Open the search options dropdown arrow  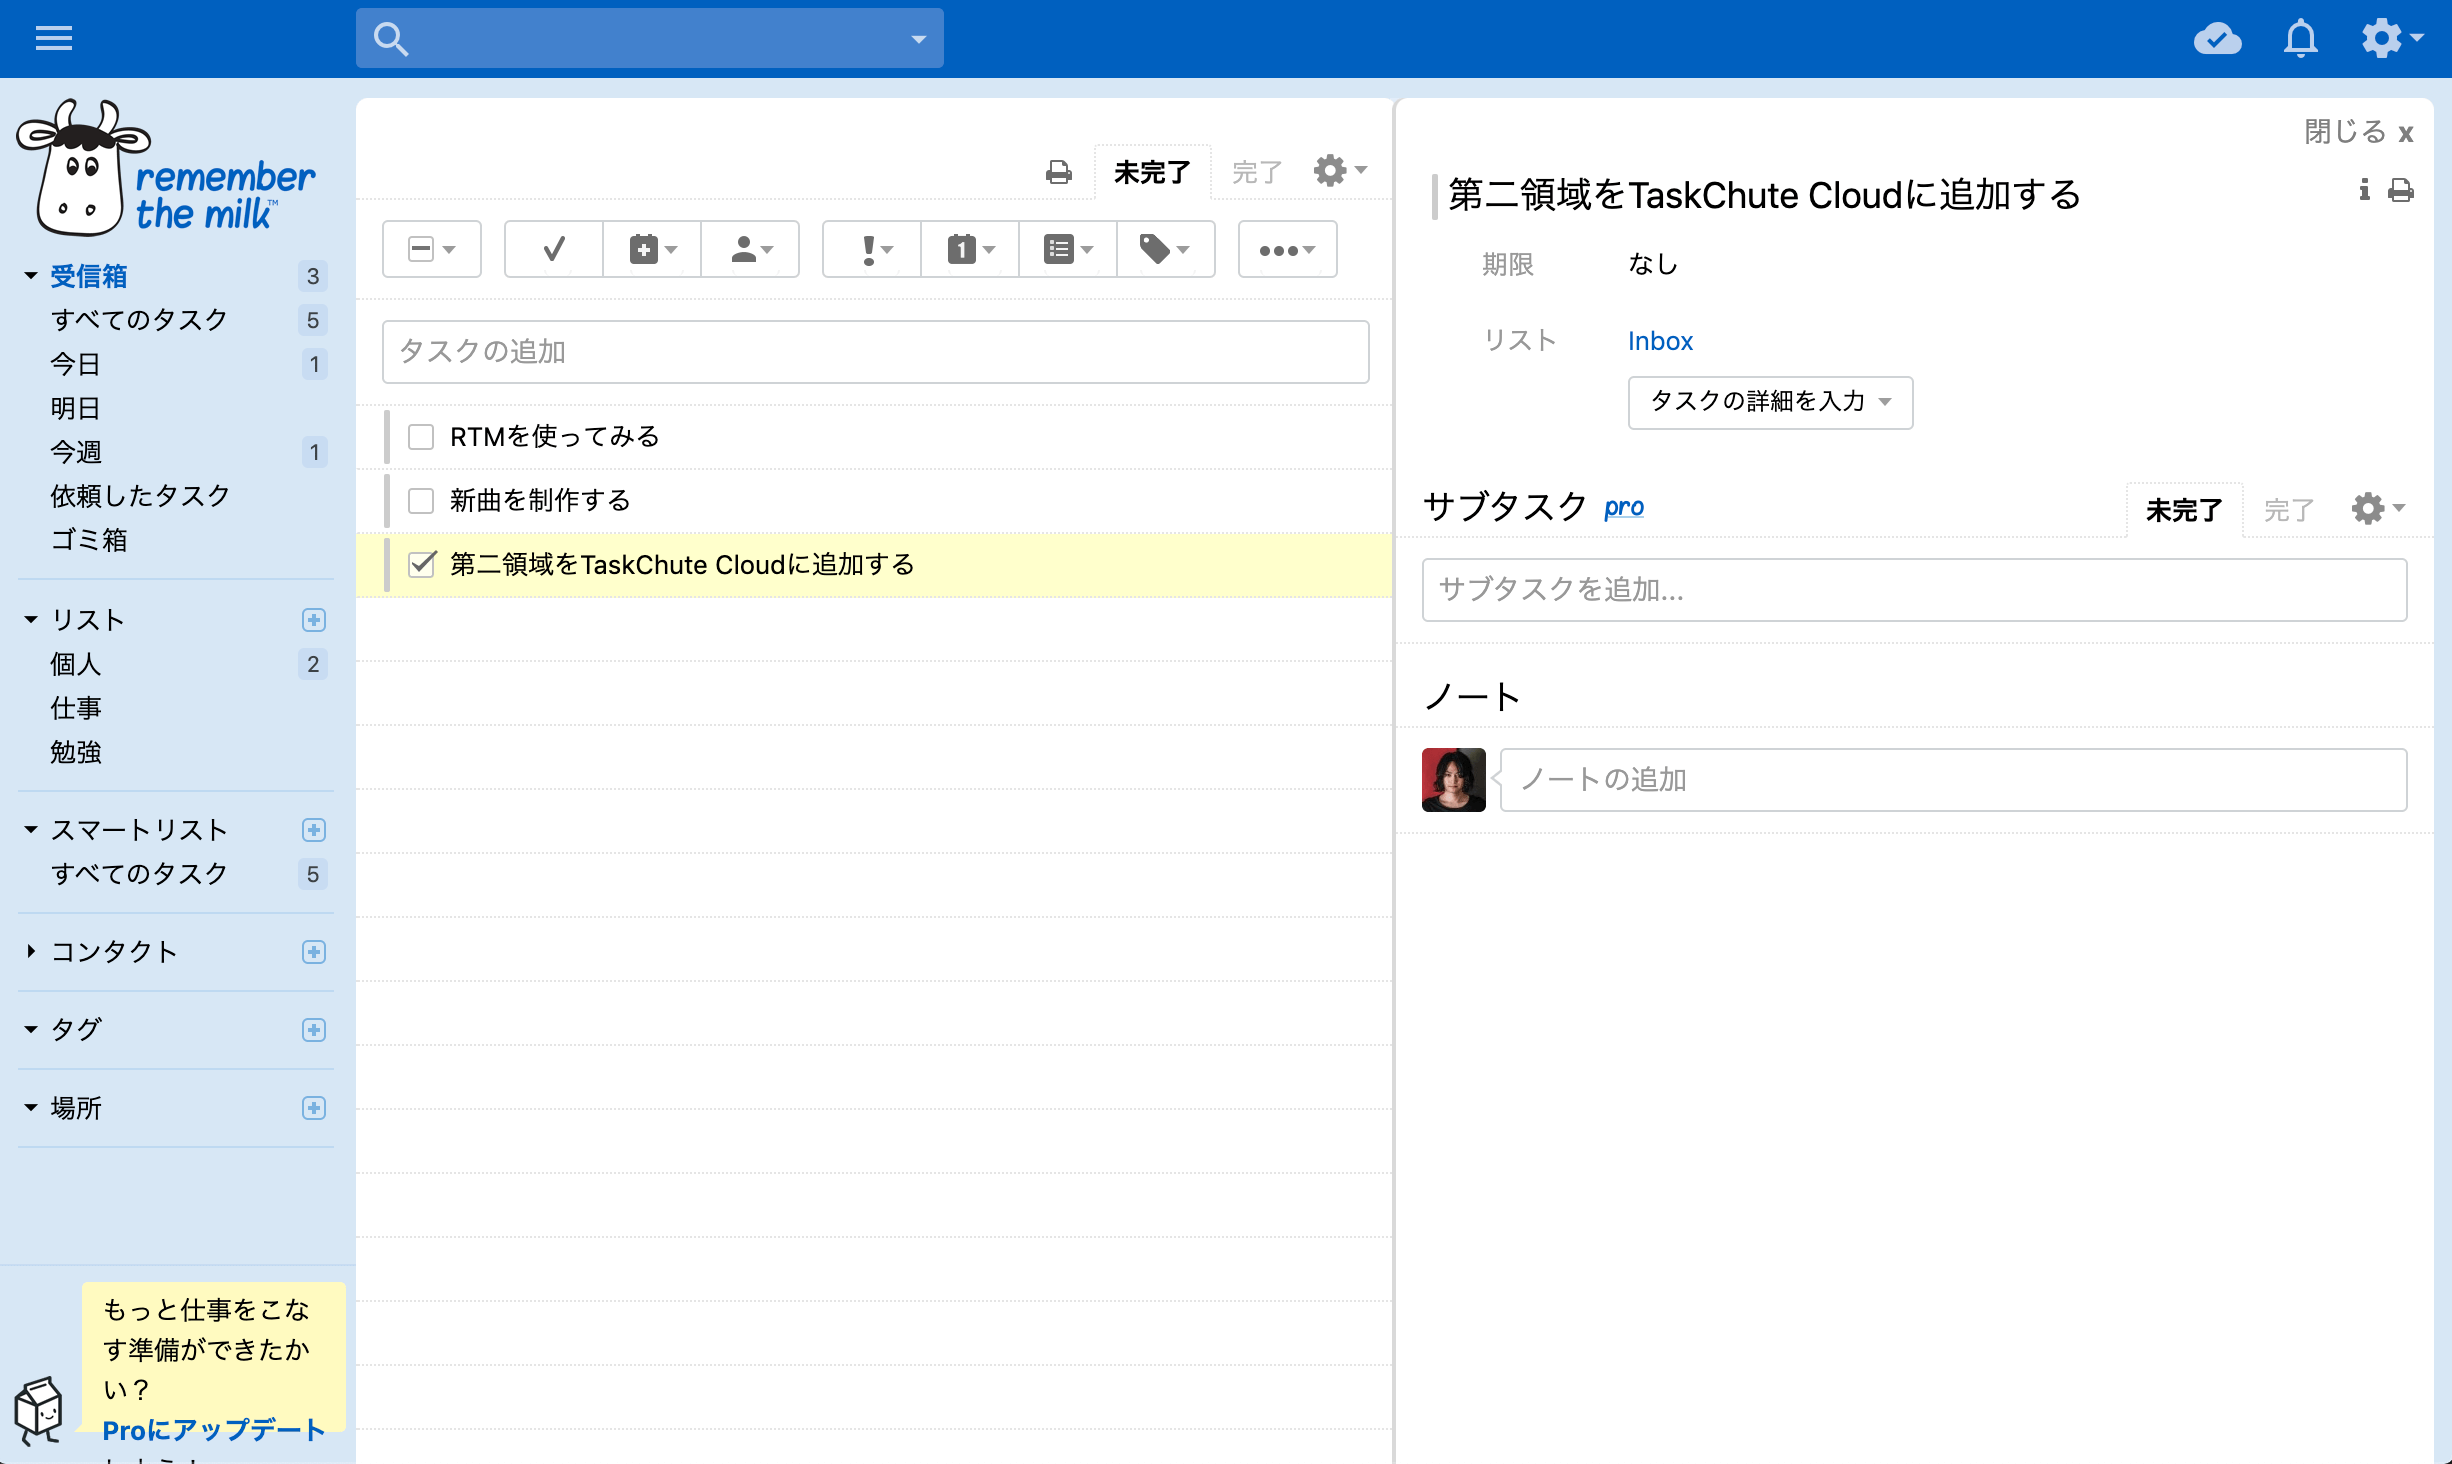[918, 39]
